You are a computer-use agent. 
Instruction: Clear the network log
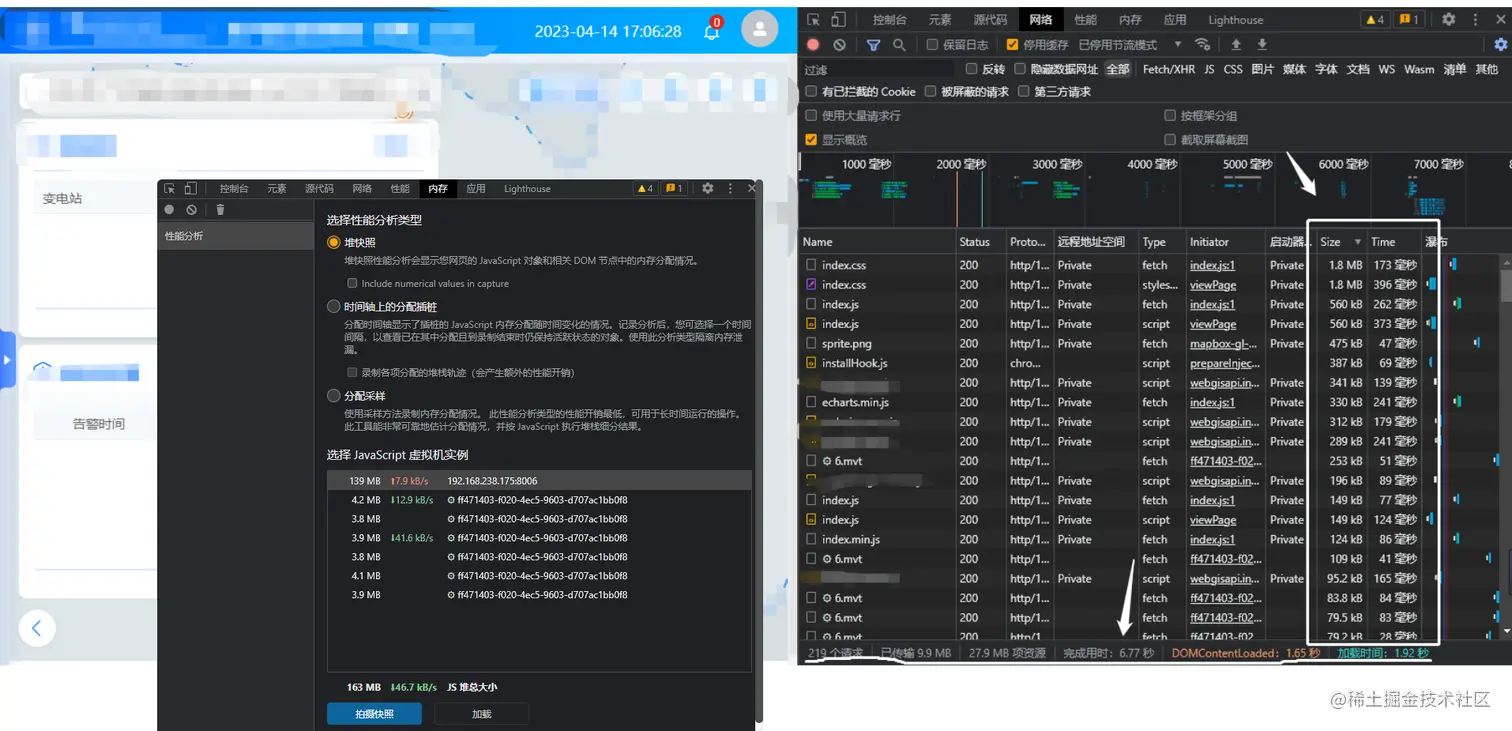[839, 45]
